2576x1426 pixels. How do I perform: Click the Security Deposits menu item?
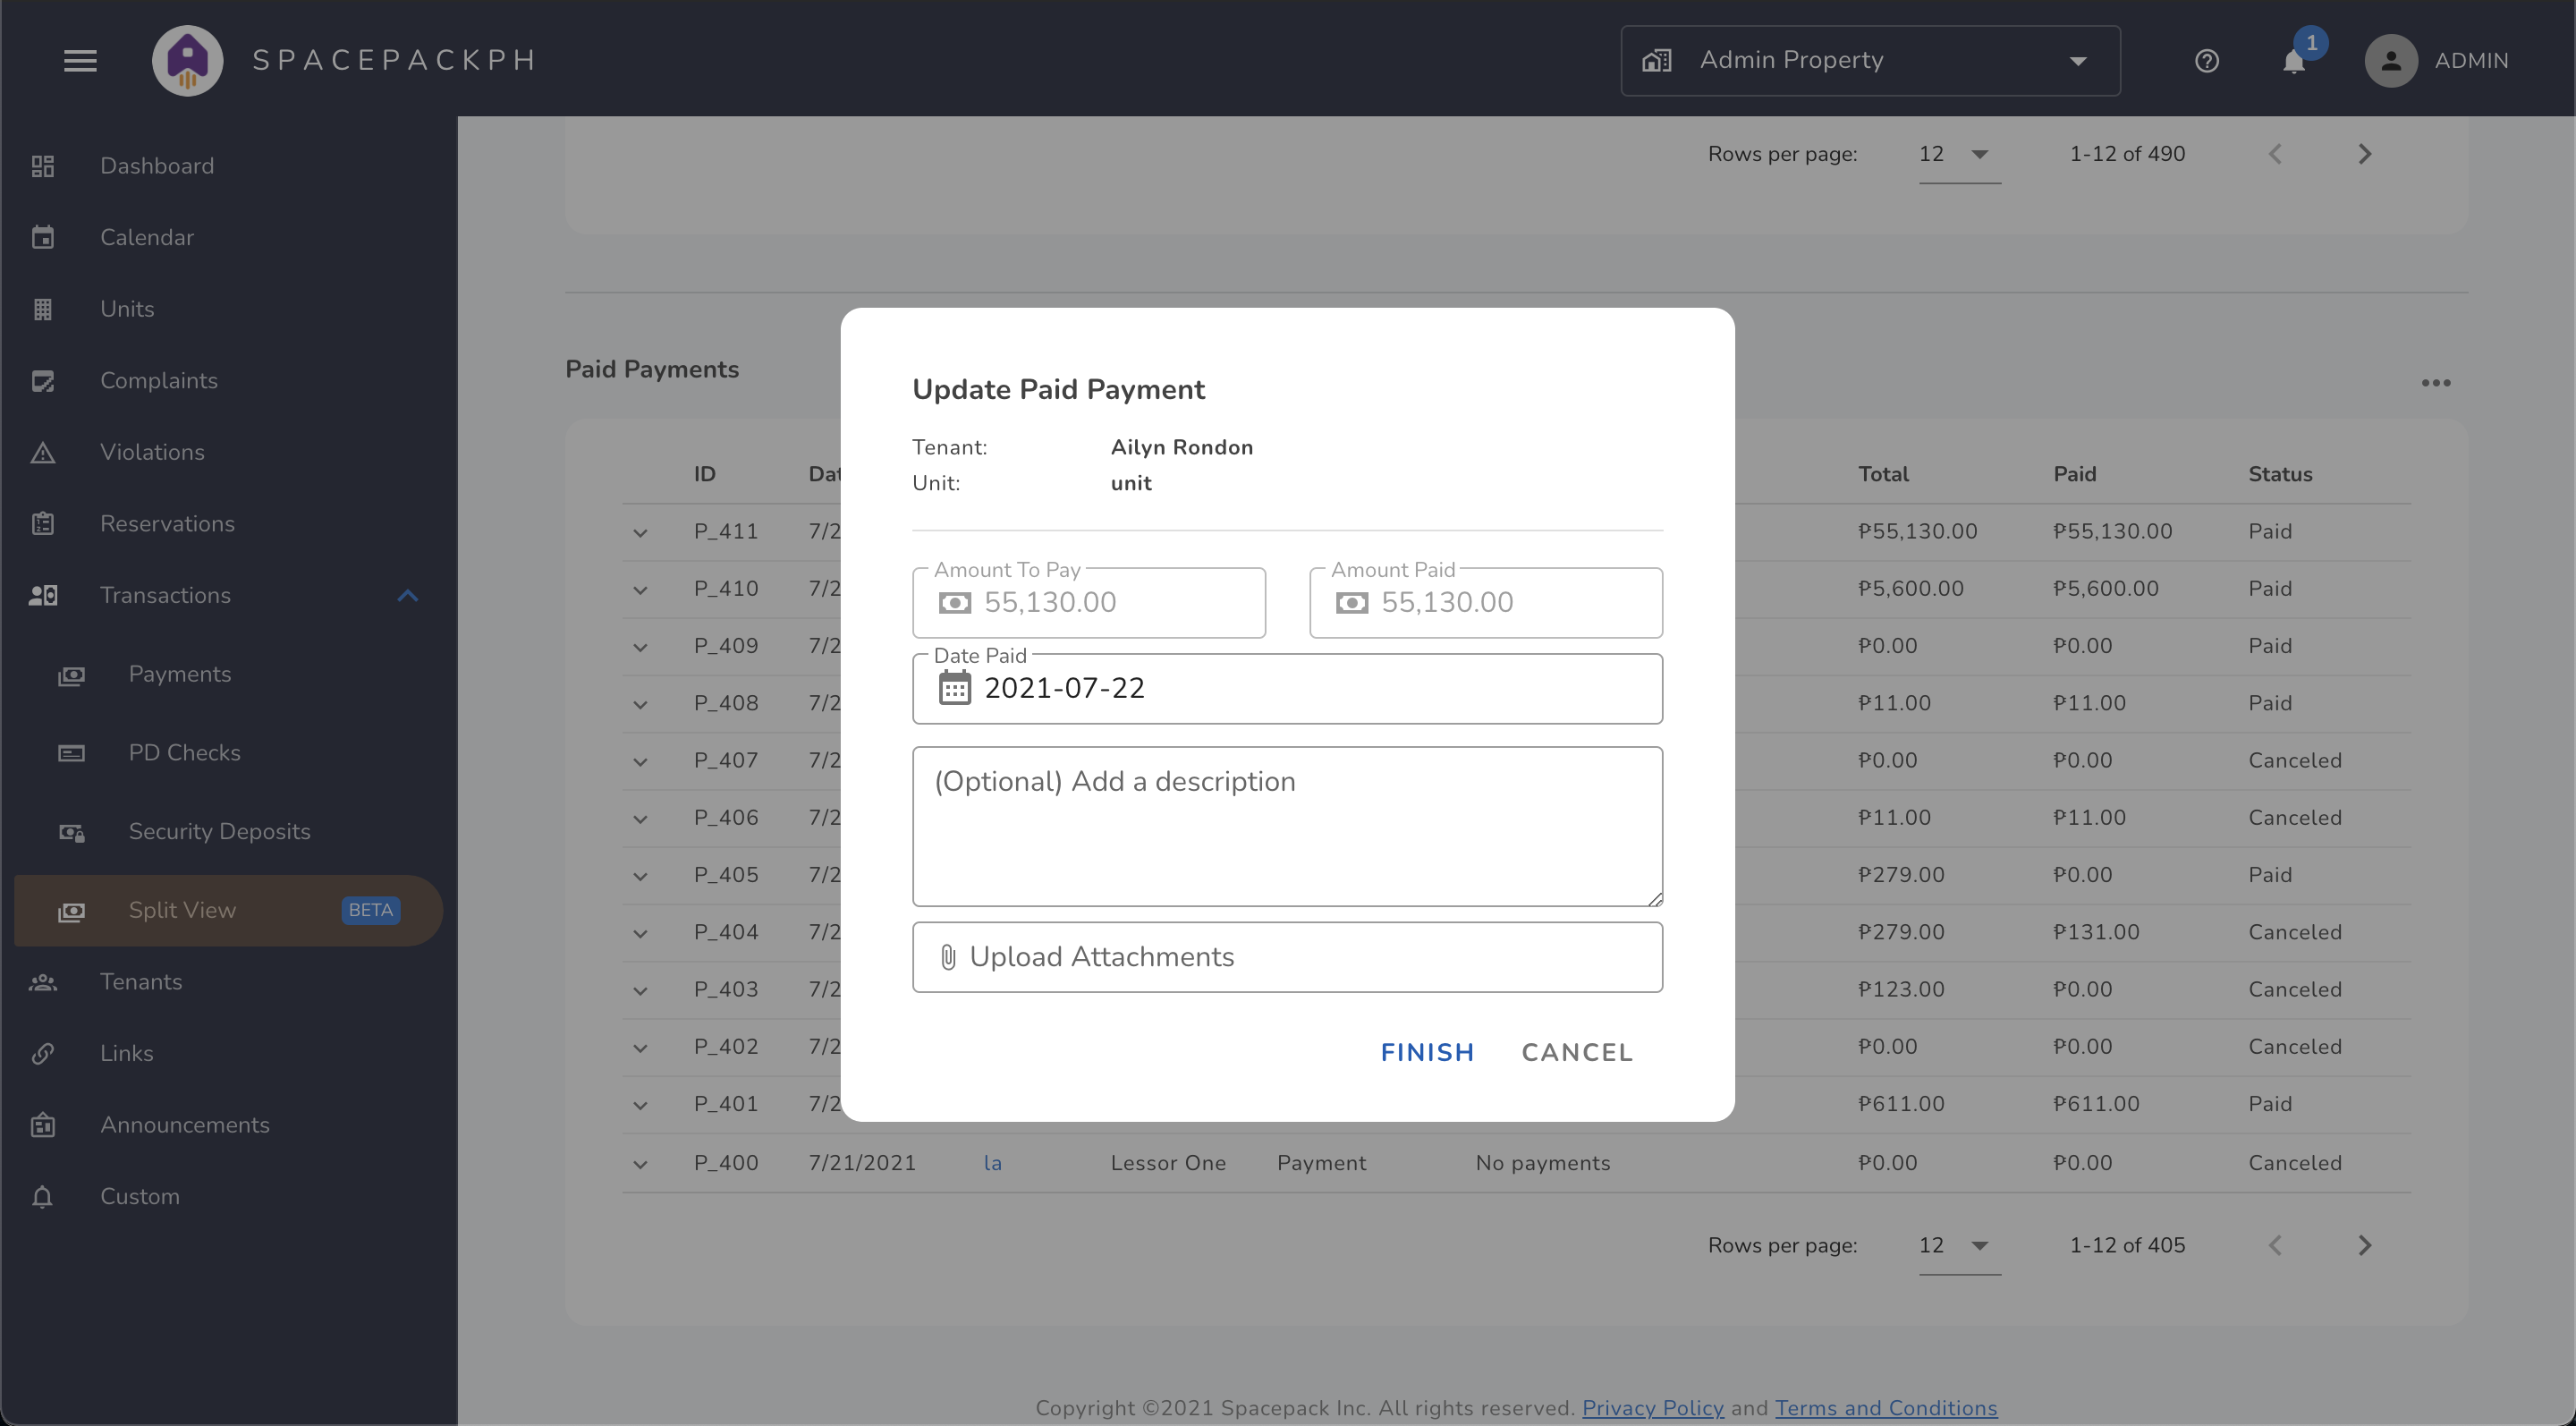click(219, 831)
